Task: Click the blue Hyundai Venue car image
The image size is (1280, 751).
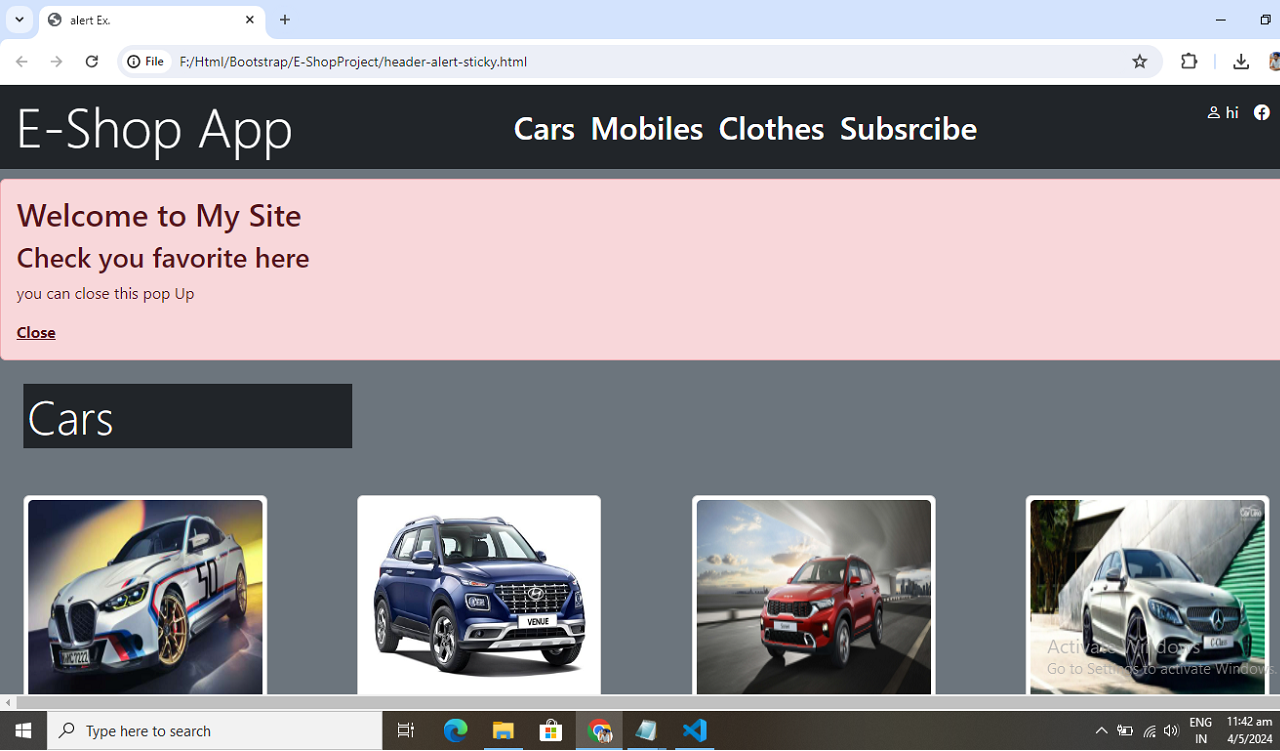Action: coord(479,597)
